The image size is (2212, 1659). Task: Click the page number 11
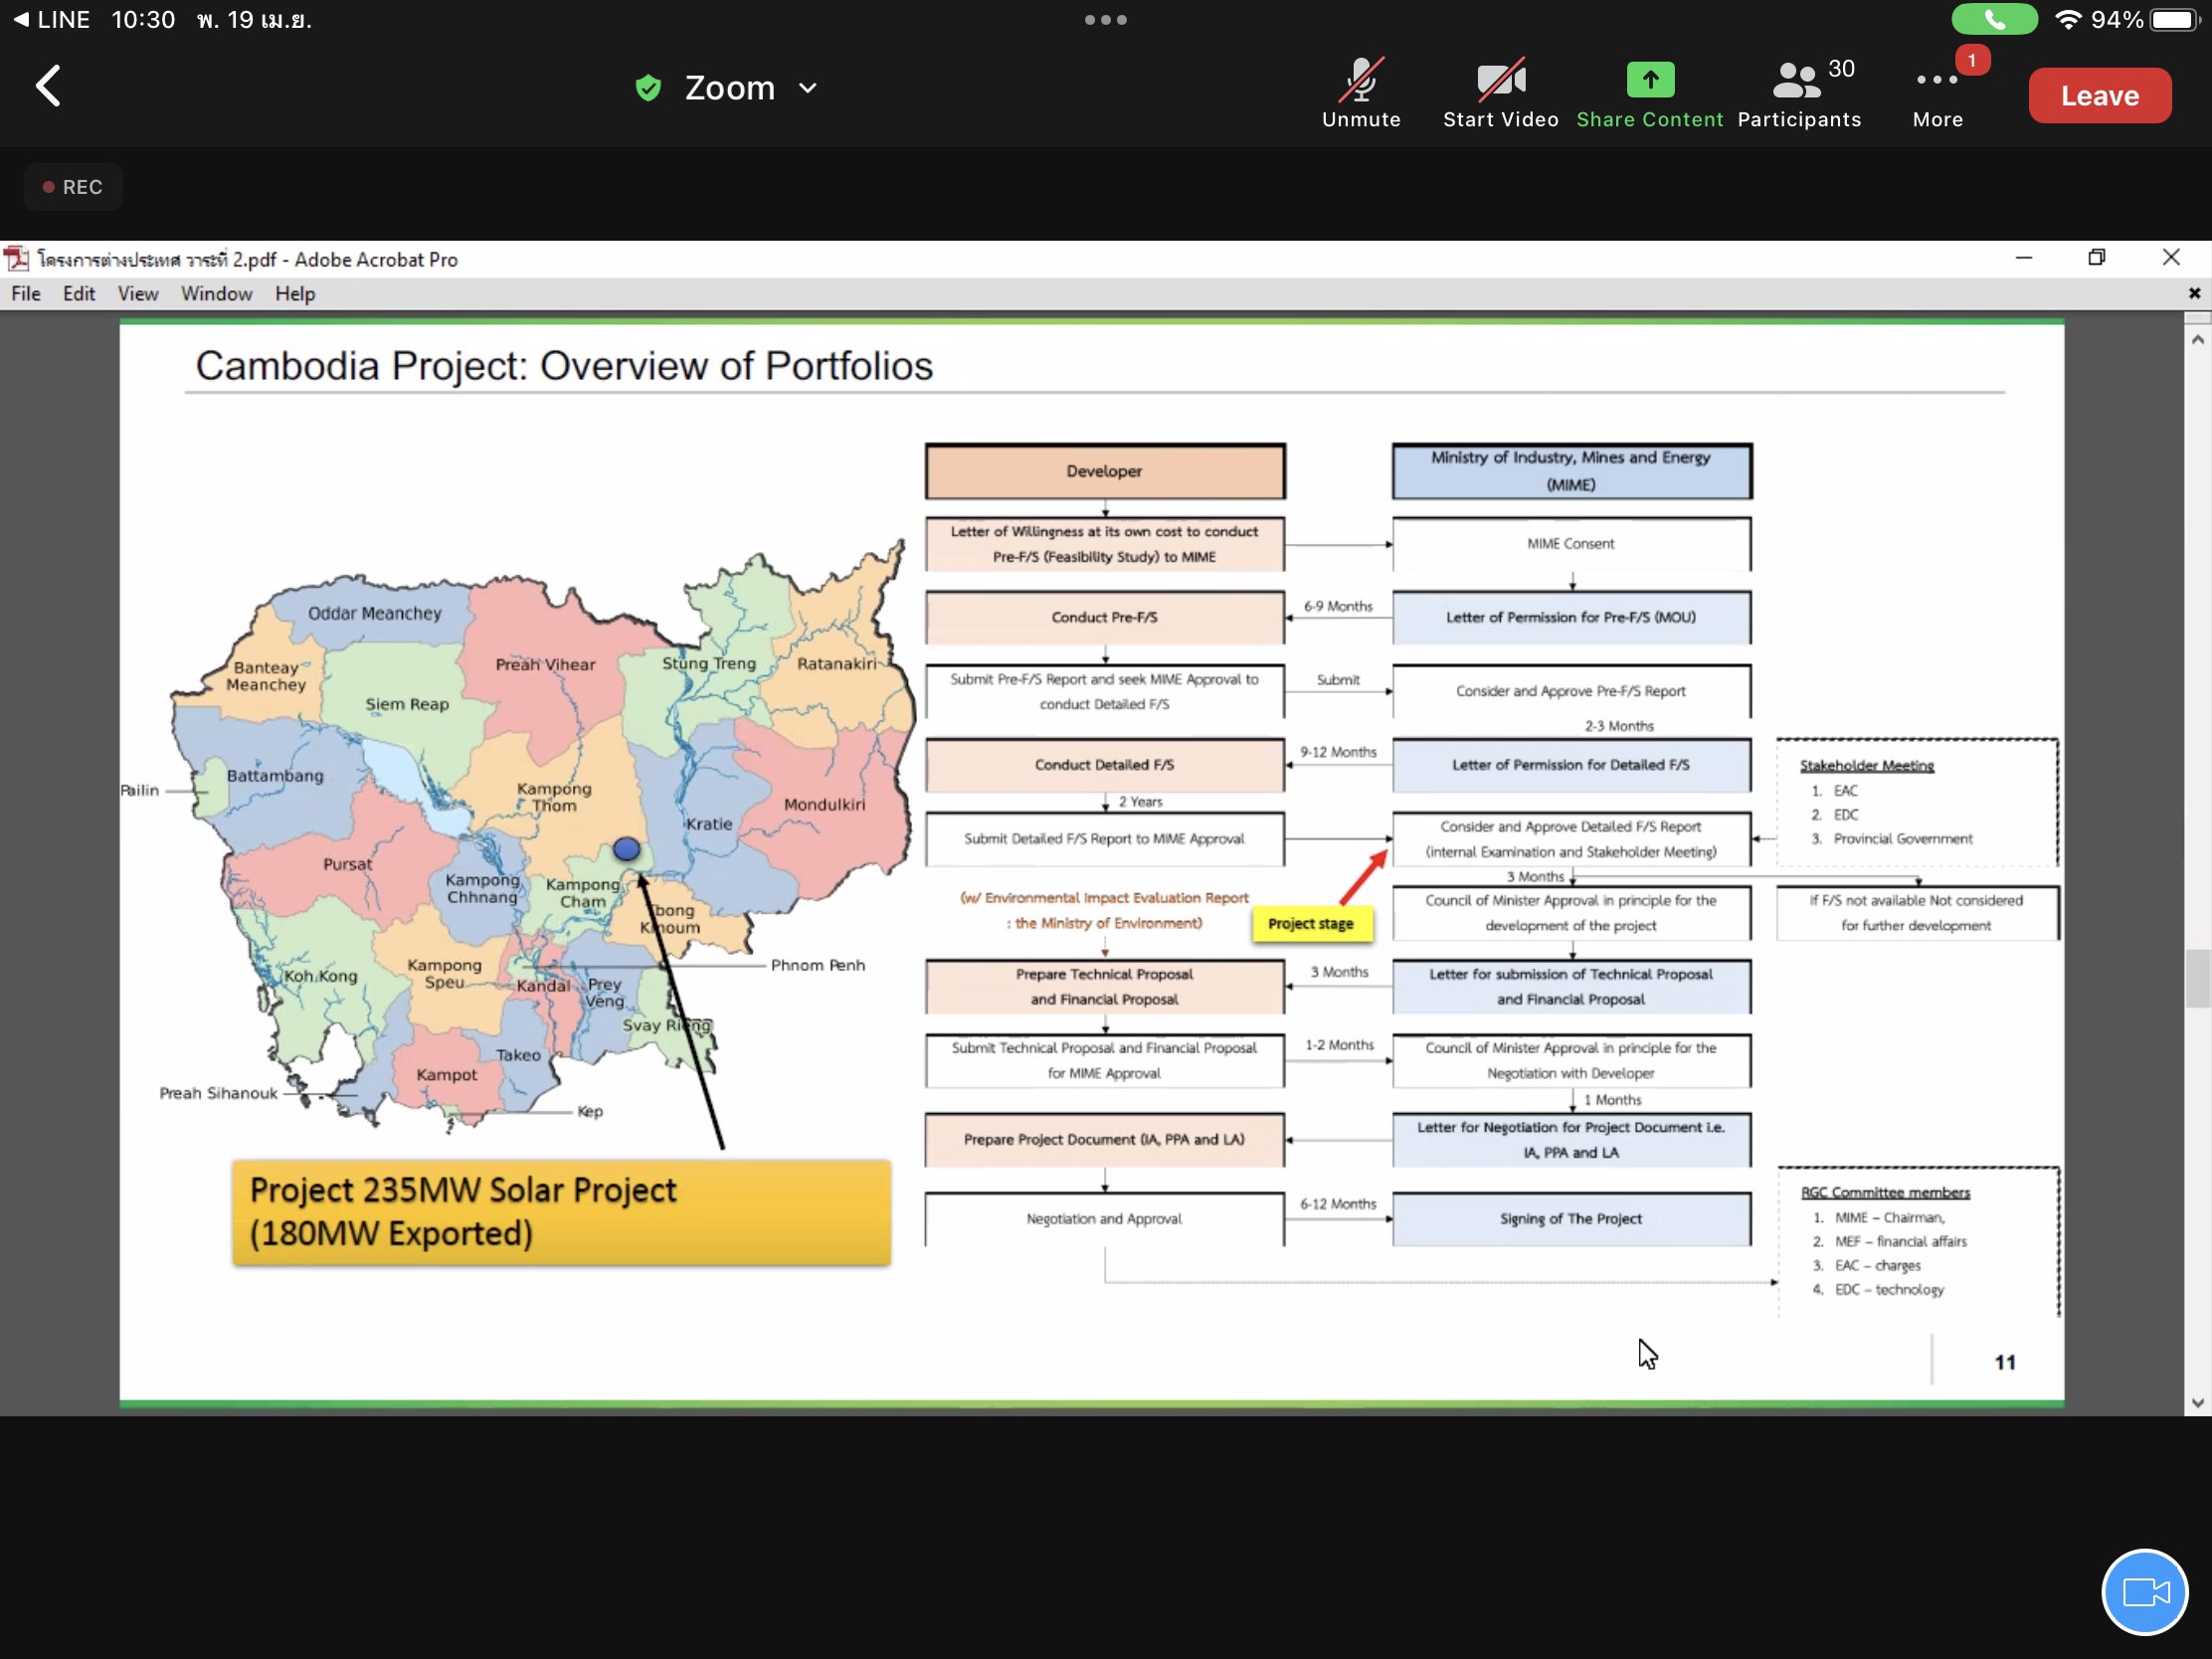[2005, 1363]
